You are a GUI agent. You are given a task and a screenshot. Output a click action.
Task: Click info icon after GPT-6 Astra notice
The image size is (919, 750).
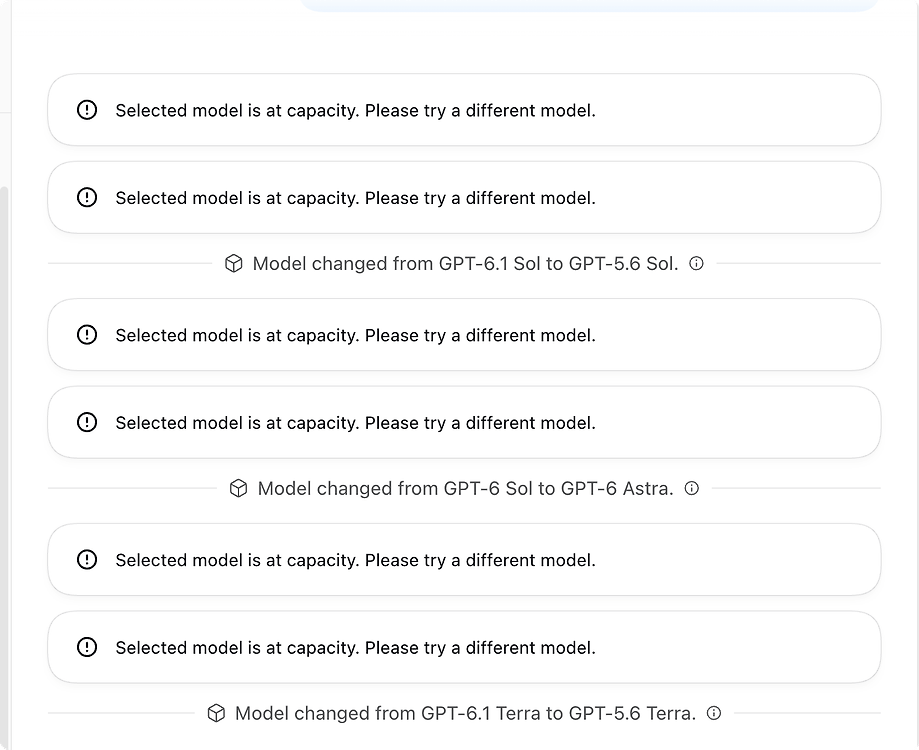coord(692,488)
